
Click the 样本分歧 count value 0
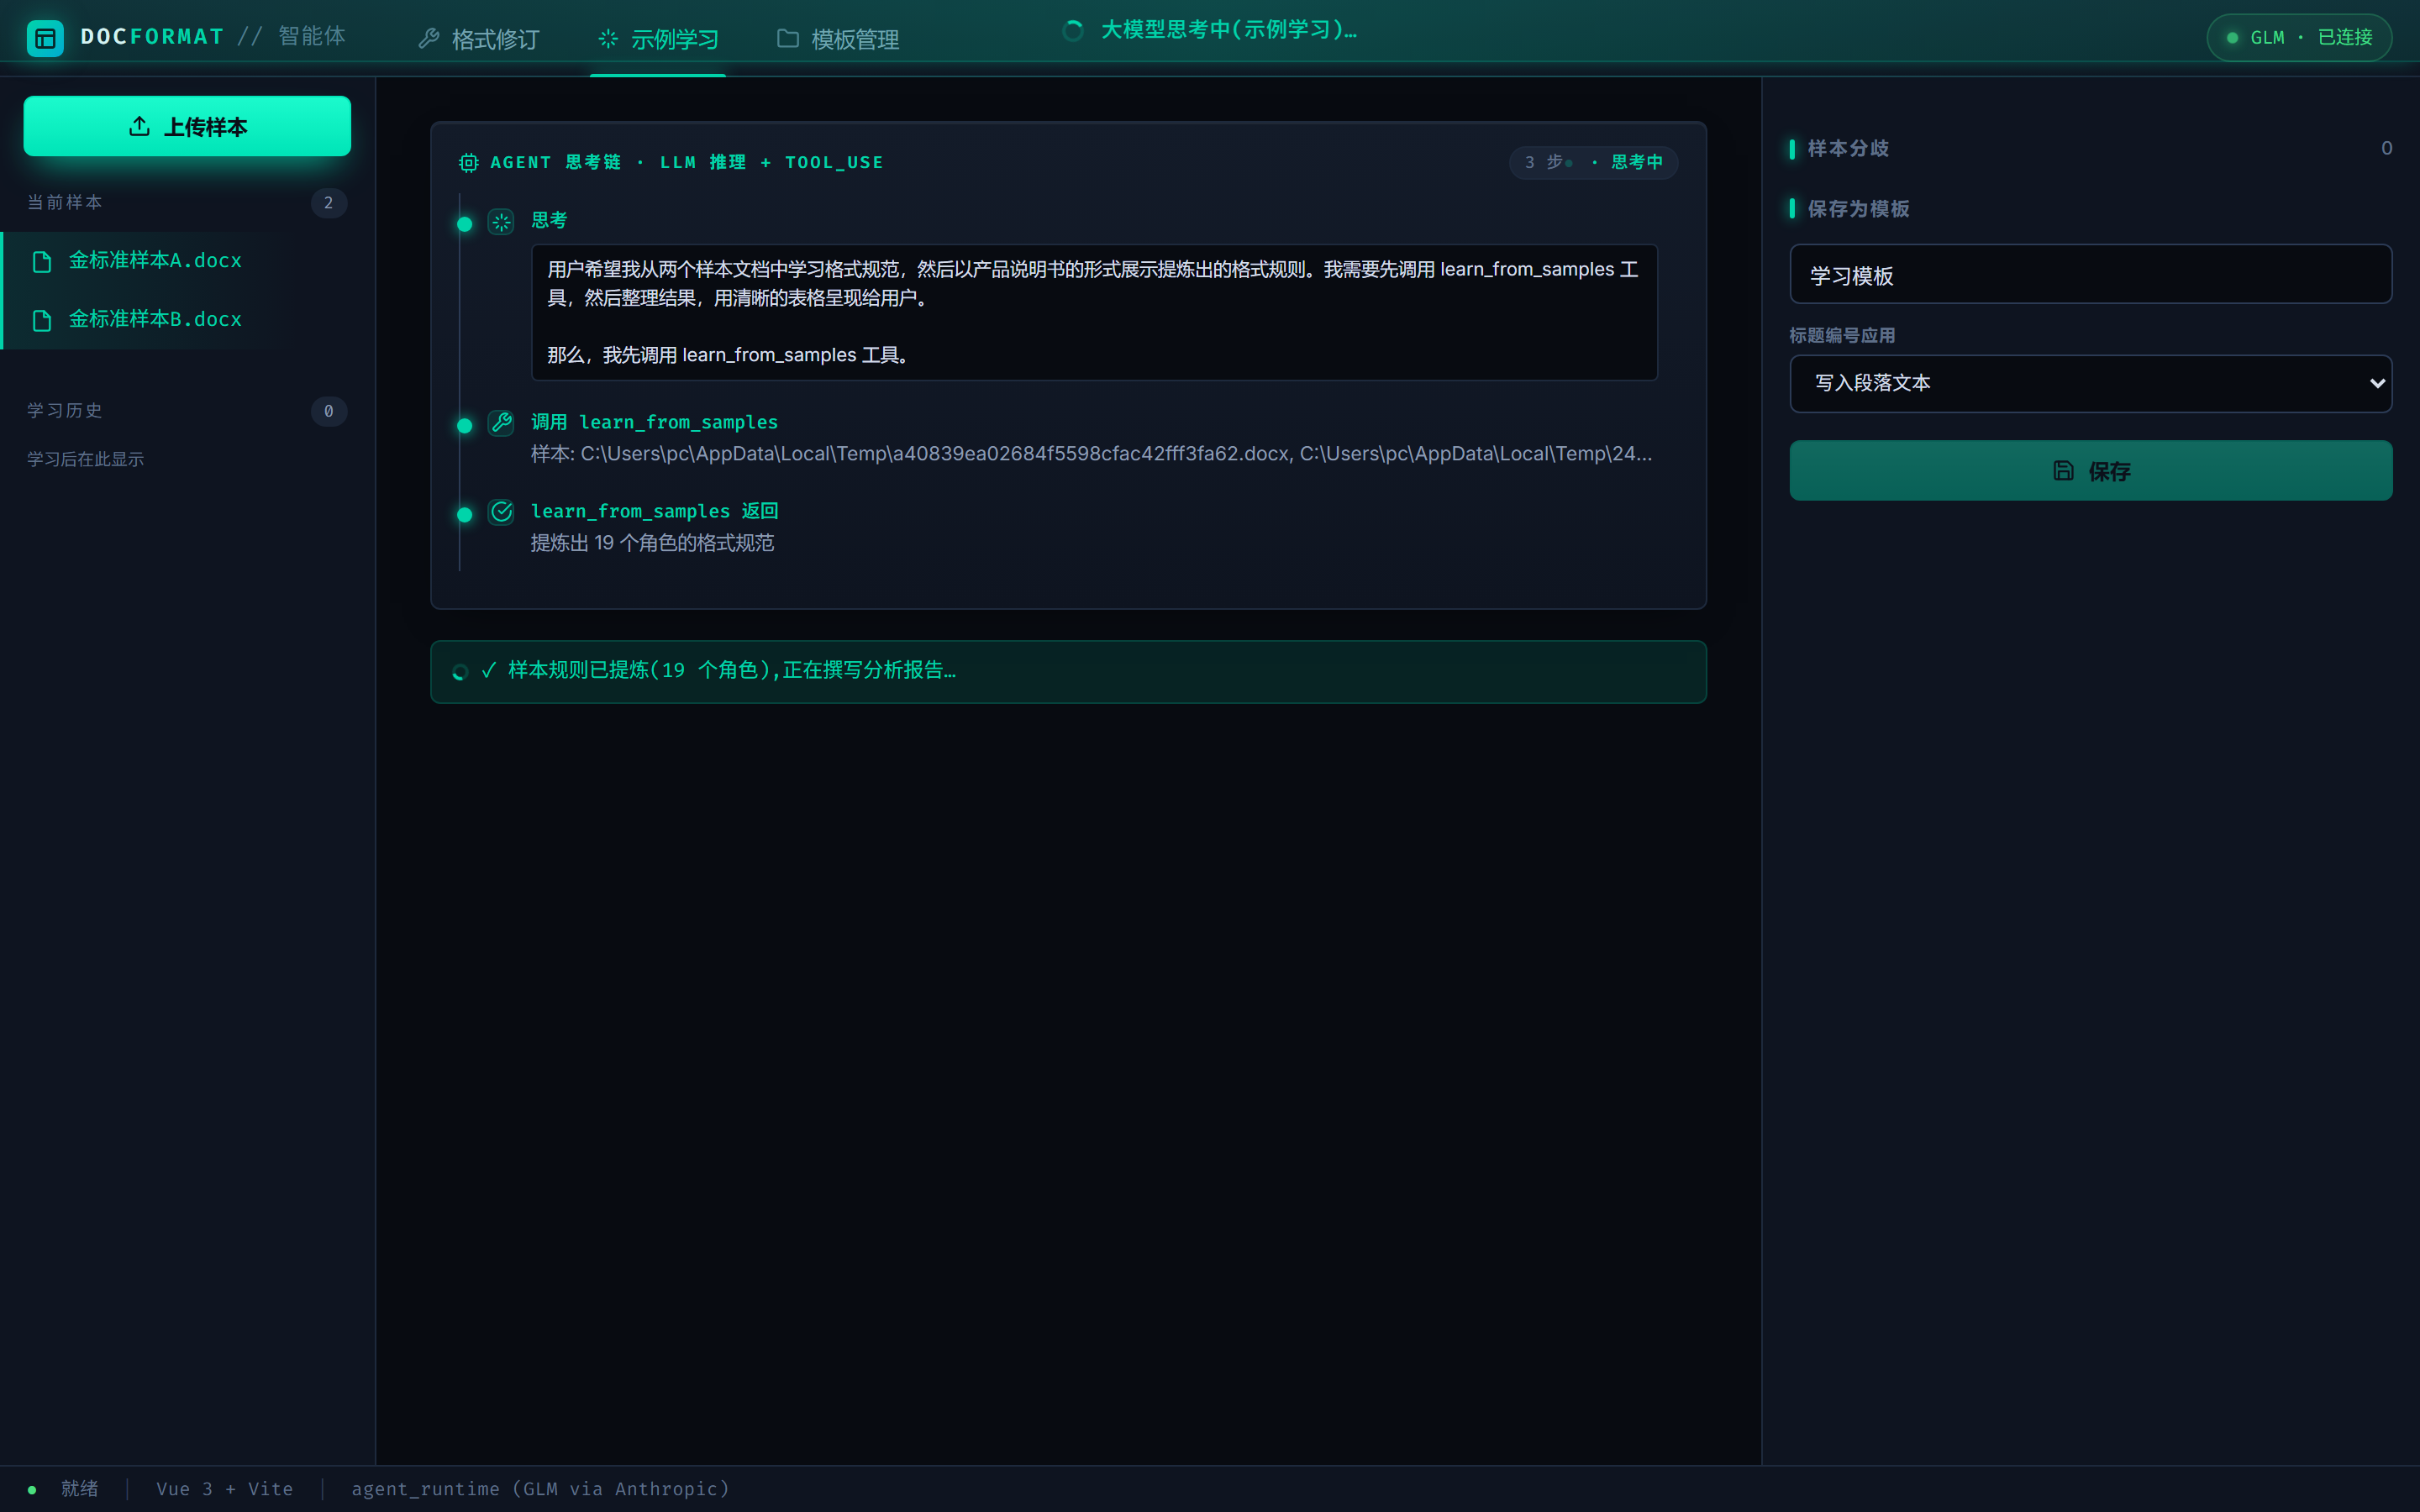tap(2386, 149)
